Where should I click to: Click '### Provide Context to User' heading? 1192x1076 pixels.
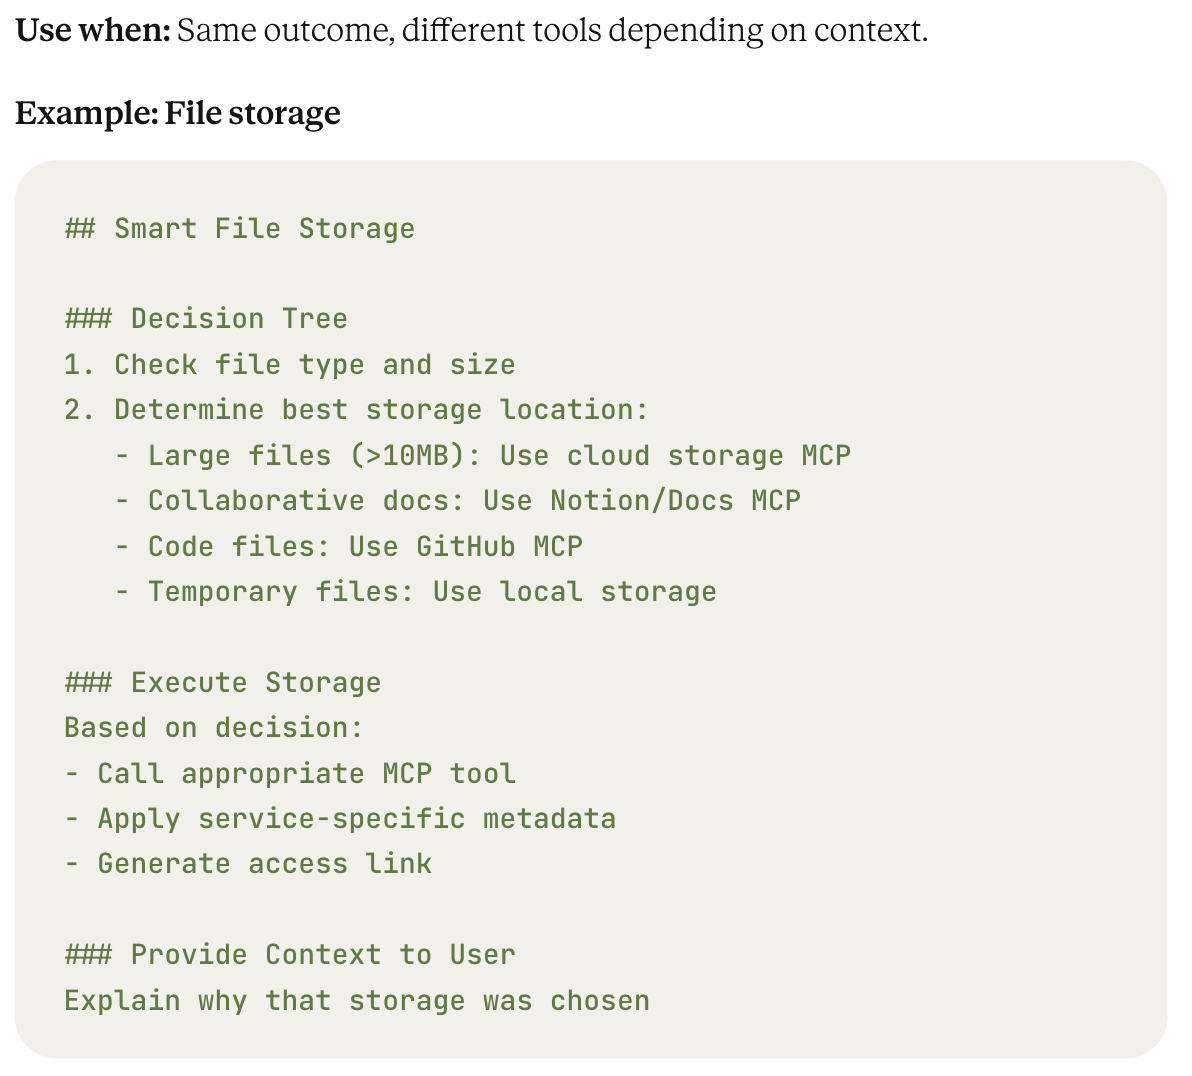click(x=290, y=954)
